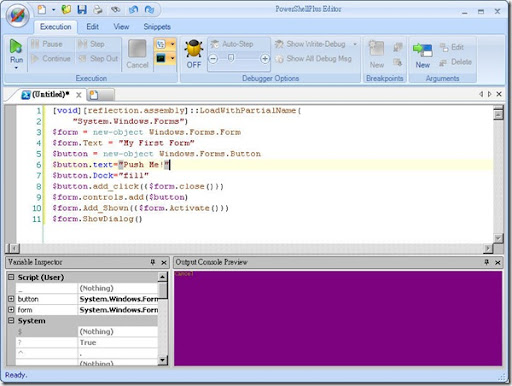Viewport: 512px width, 386px height.
Task: Toggle Show Write-Debug option
Action: [311, 44]
